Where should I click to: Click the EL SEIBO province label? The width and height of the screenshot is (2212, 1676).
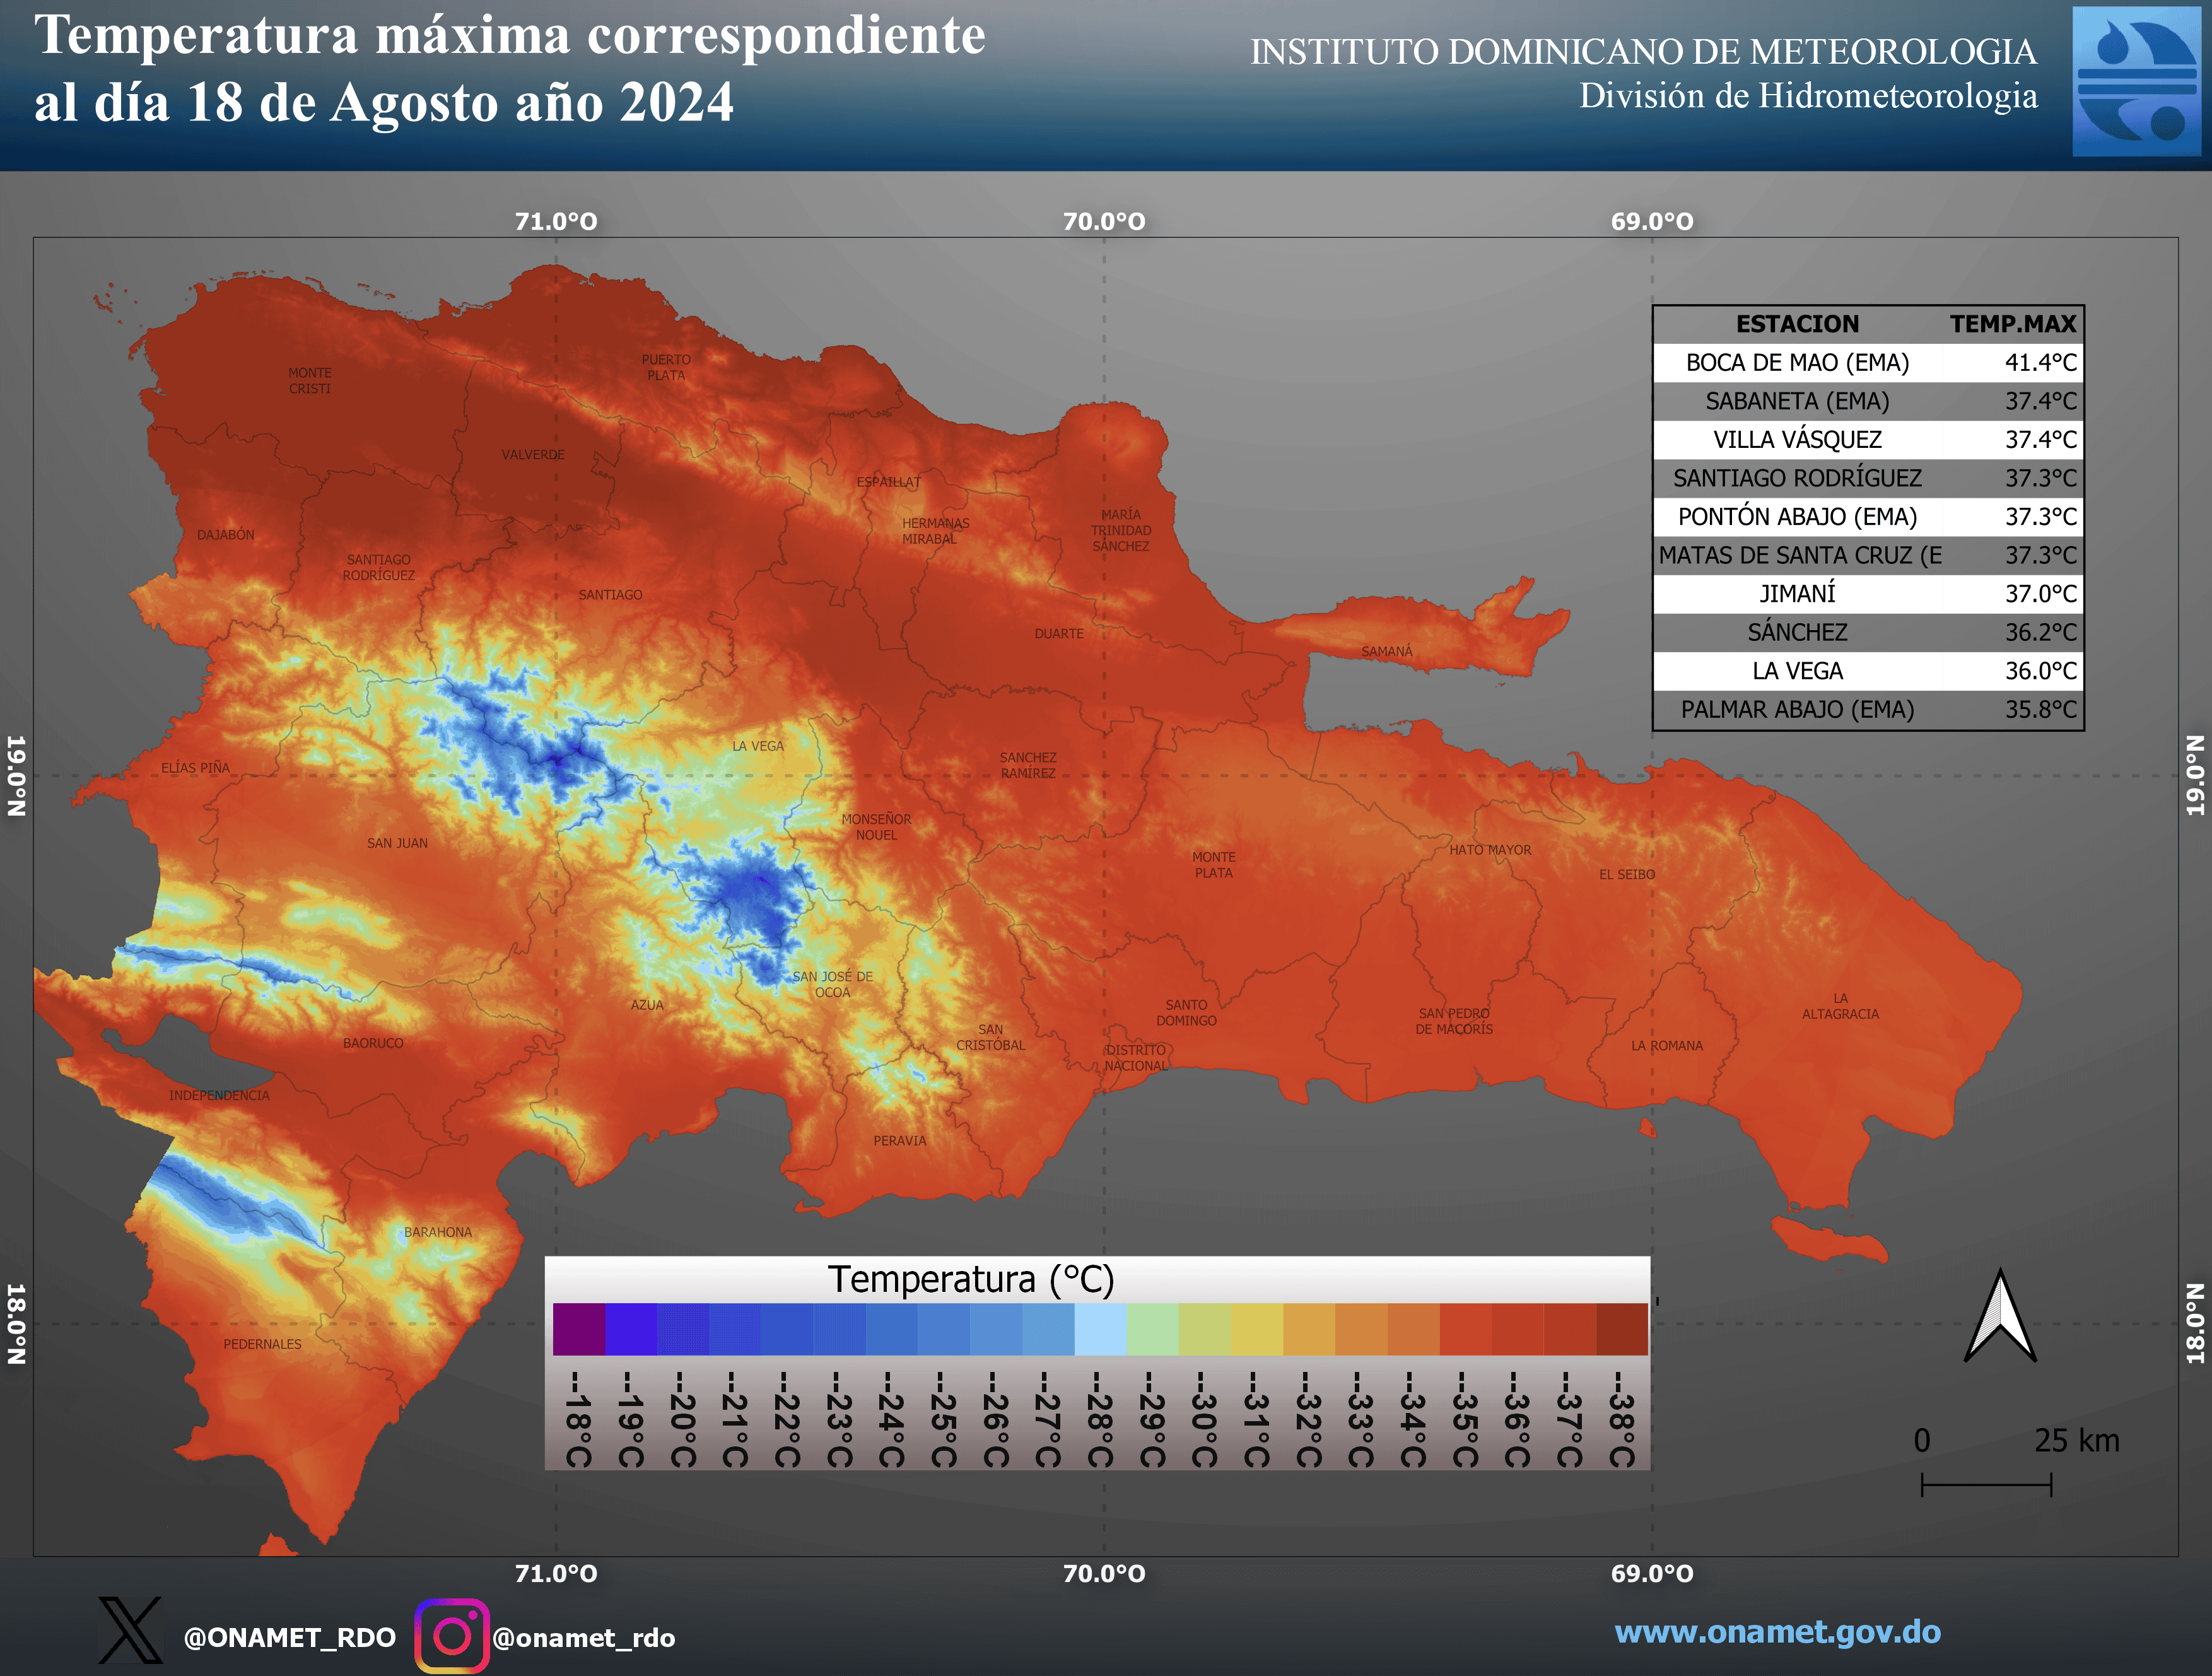(1627, 875)
